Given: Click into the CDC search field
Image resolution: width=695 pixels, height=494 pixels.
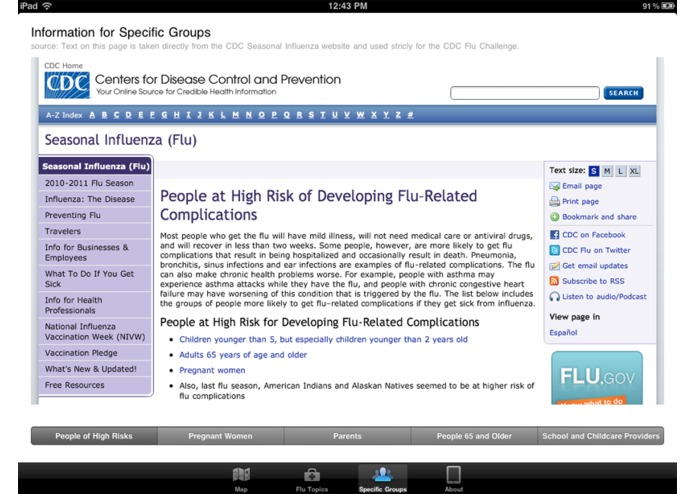Looking at the screenshot, I should click(525, 93).
